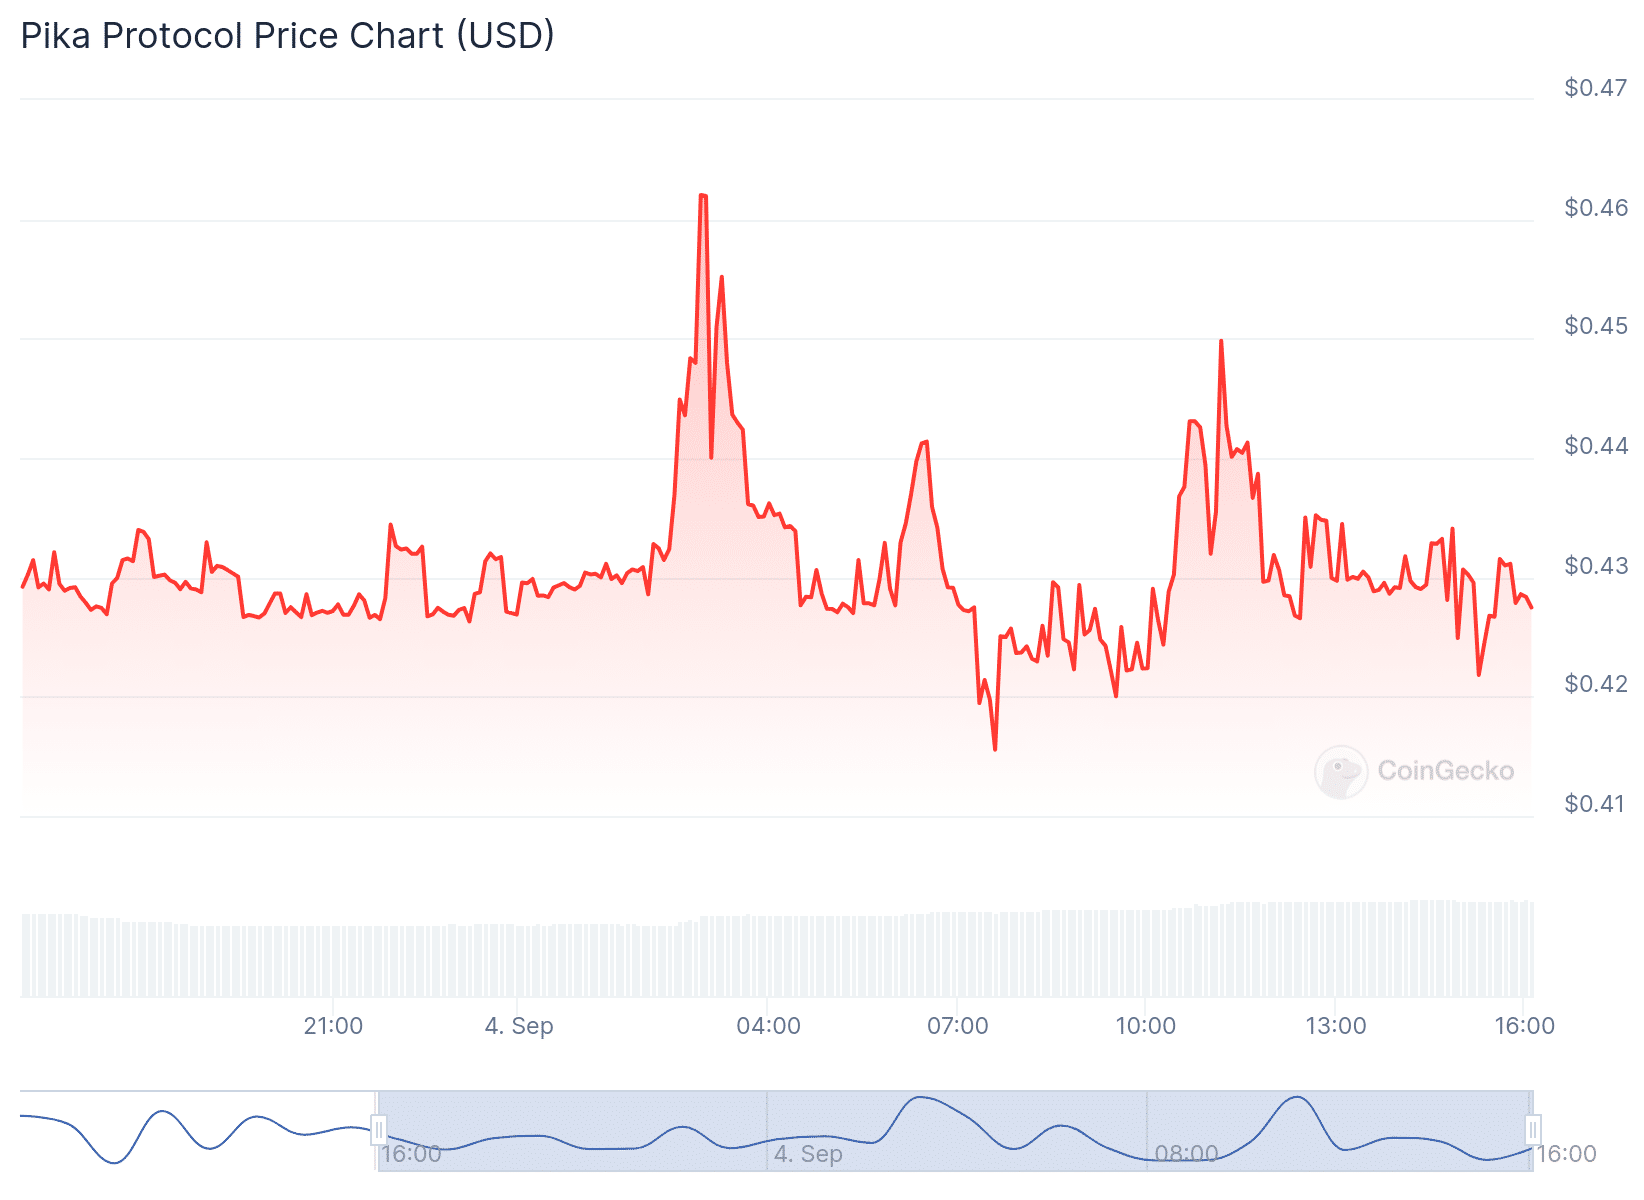Click the lowest price dip after 07:00

tap(995, 748)
